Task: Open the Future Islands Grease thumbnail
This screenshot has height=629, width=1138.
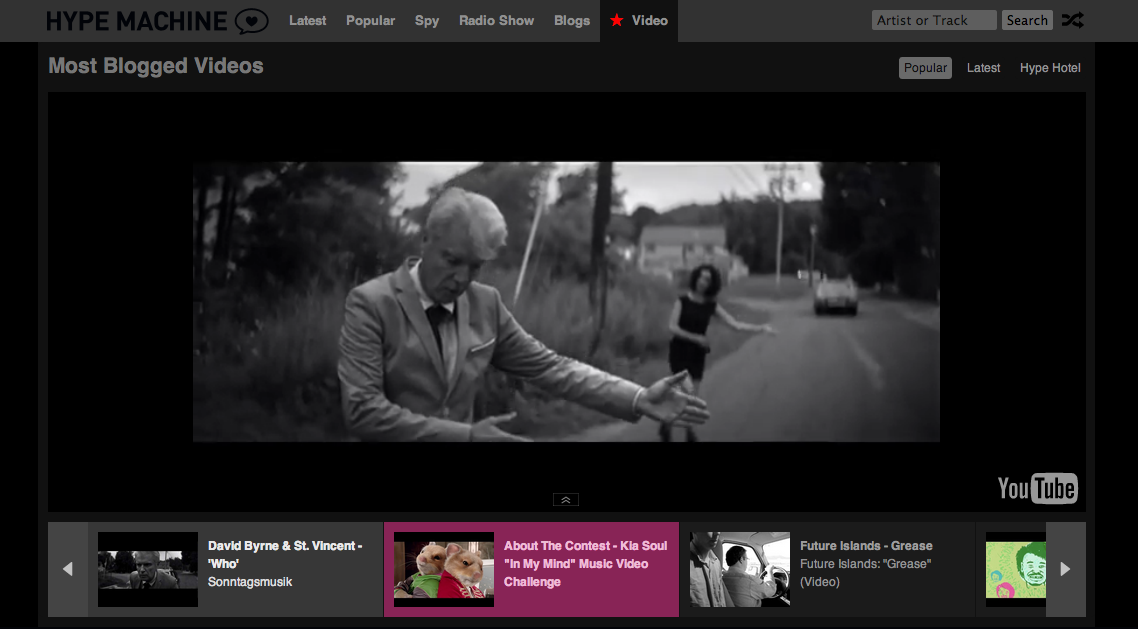Action: click(x=740, y=570)
